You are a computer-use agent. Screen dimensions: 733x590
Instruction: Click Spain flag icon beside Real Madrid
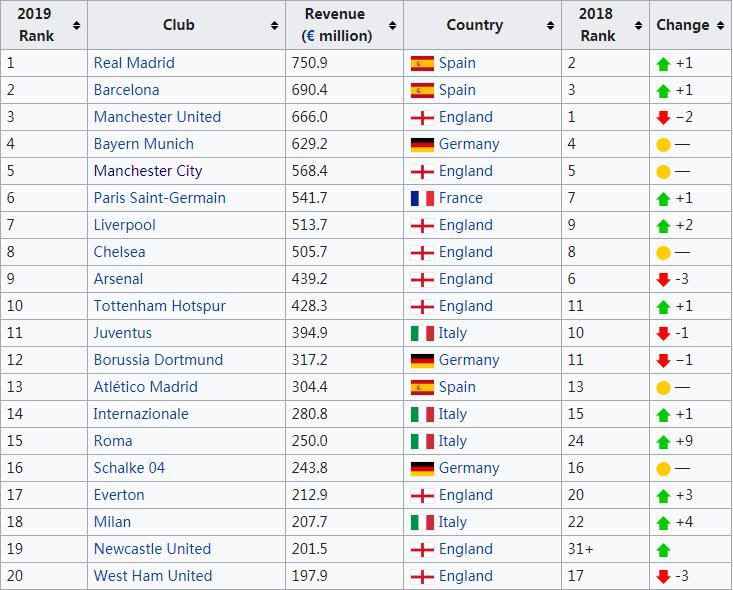pyautogui.click(x=422, y=63)
